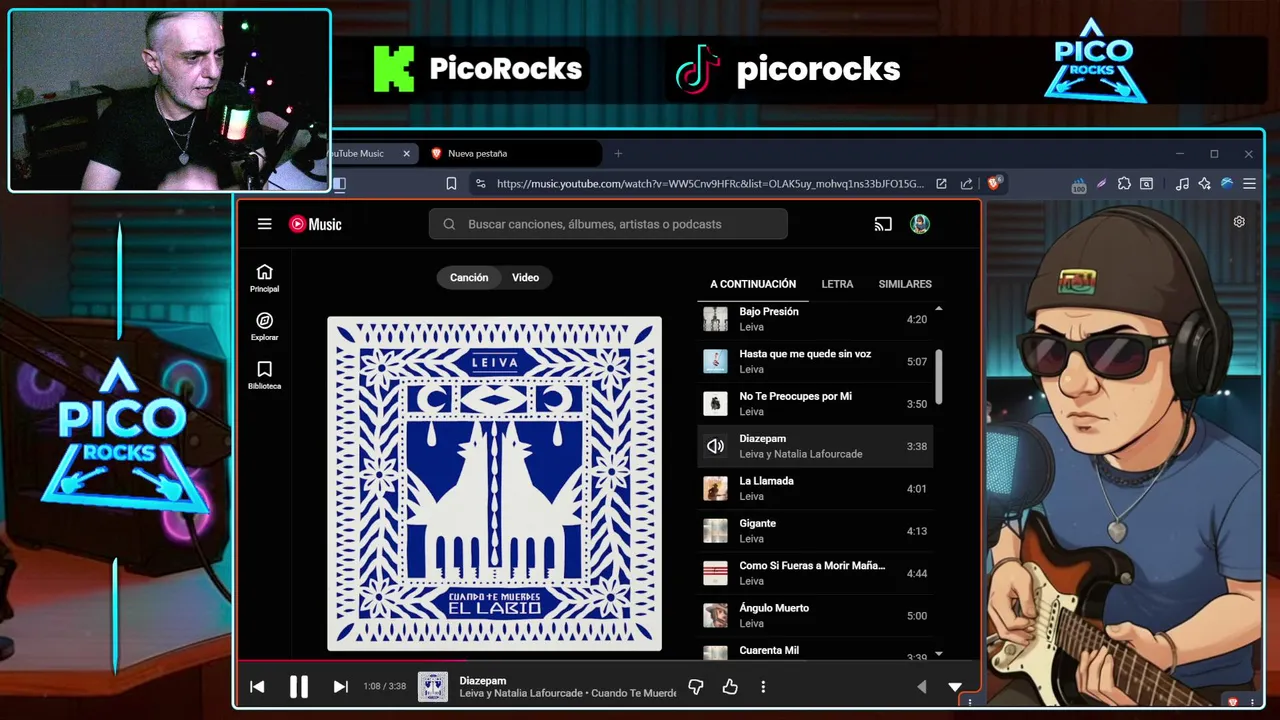Open the SIMILARES tab

point(905,284)
